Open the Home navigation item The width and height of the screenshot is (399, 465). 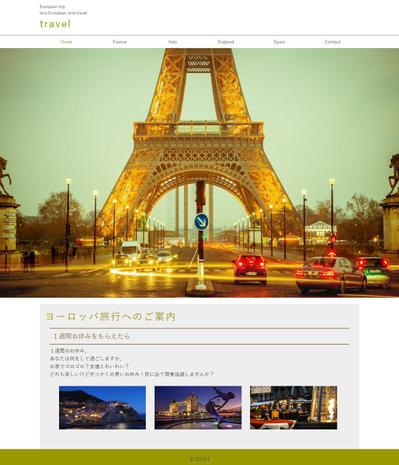click(x=66, y=42)
